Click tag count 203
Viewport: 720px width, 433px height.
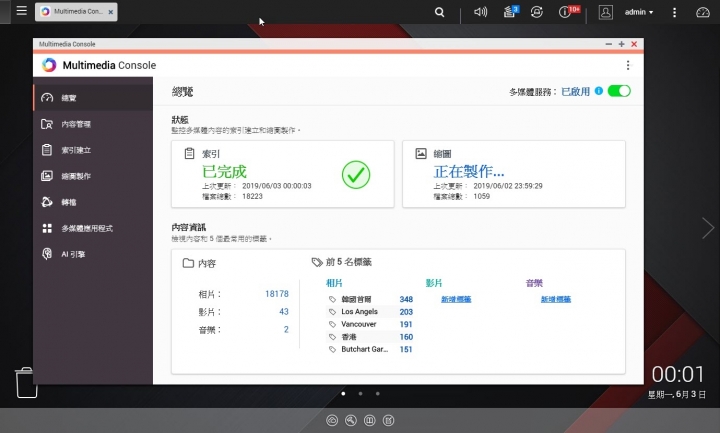coord(406,312)
